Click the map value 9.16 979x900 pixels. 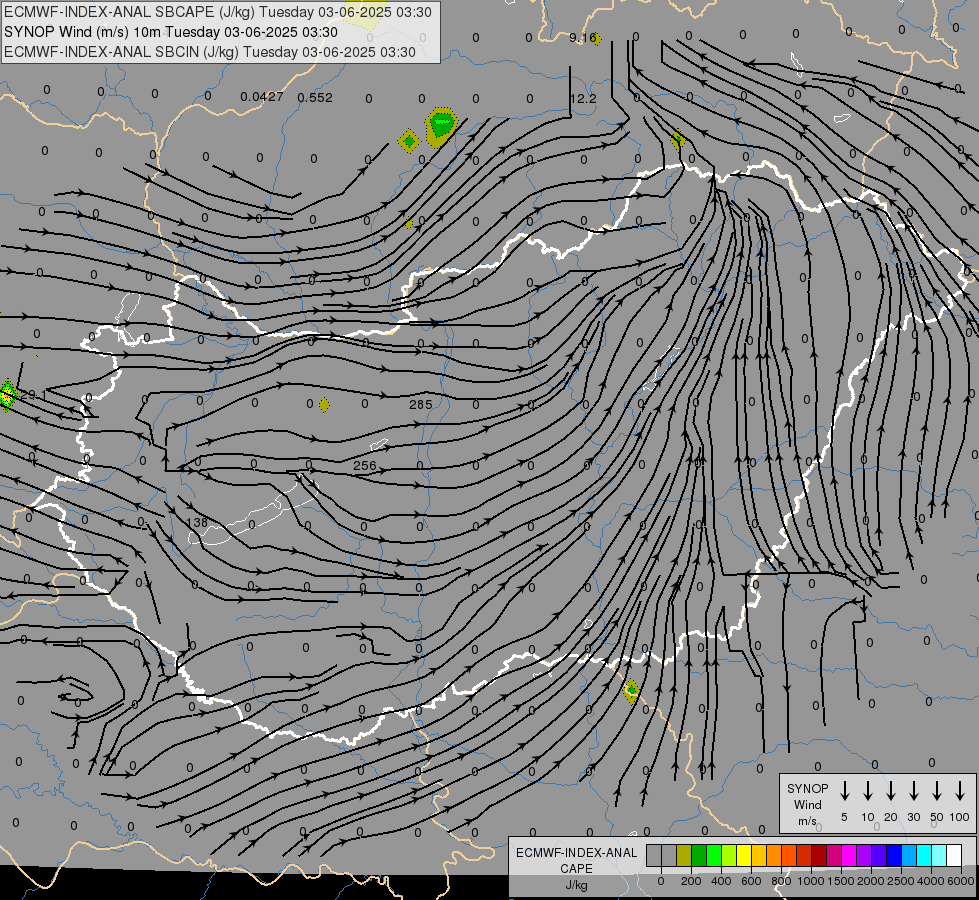[582, 37]
